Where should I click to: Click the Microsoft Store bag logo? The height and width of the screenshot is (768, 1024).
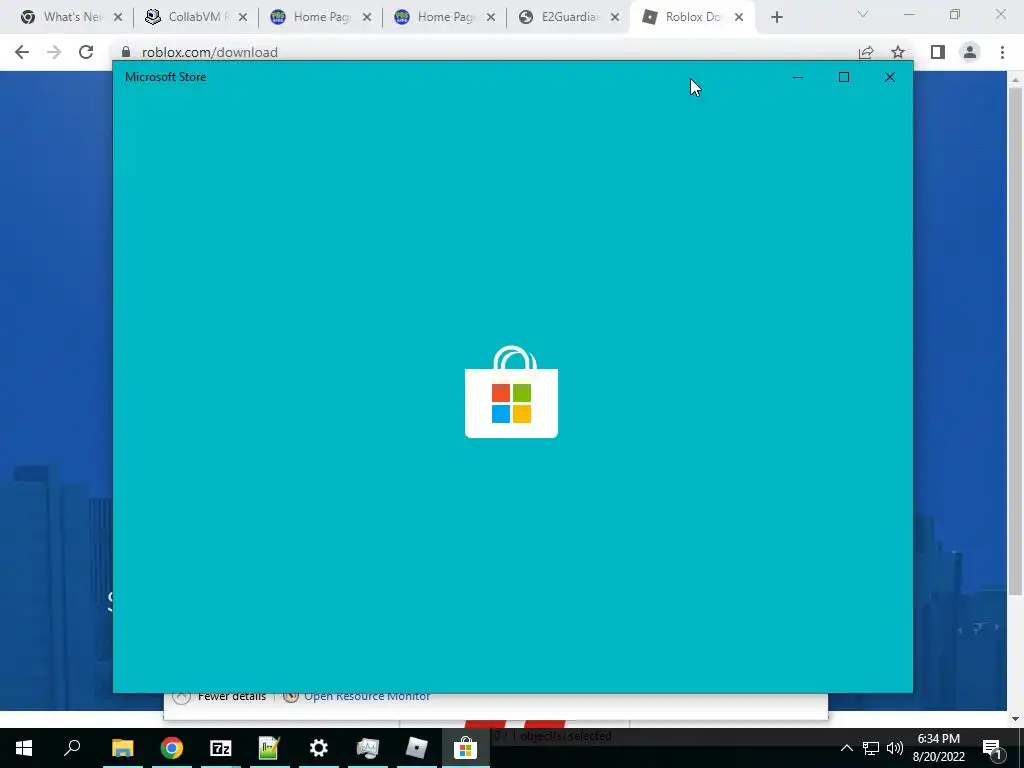pyautogui.click(x=511, y=392)
